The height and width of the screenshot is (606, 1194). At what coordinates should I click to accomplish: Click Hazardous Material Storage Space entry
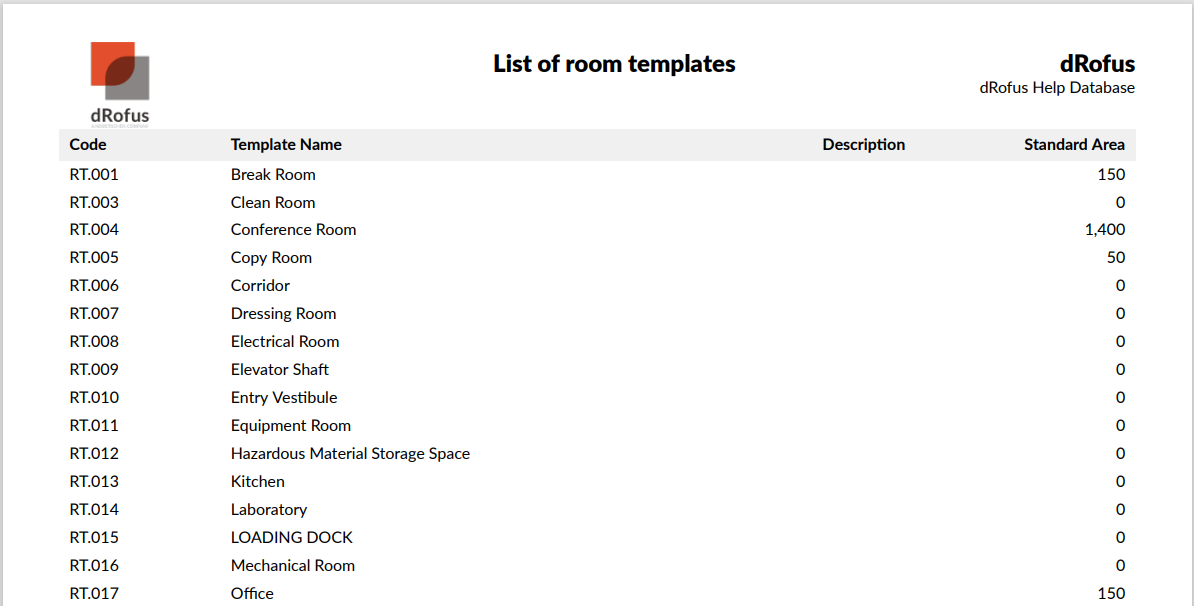click(x=350, y=454)
